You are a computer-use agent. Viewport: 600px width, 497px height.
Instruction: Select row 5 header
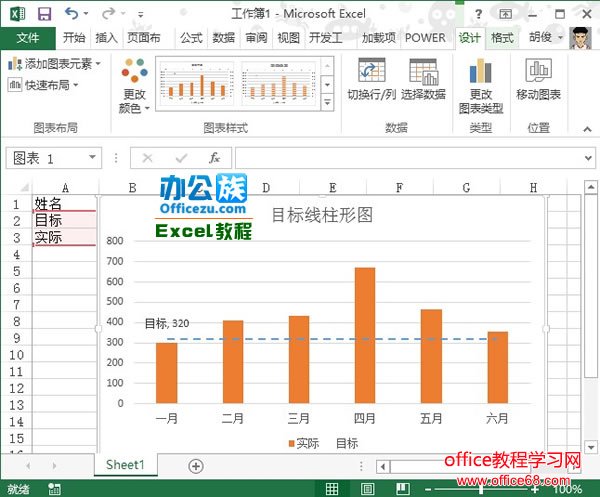click(16, 271)
